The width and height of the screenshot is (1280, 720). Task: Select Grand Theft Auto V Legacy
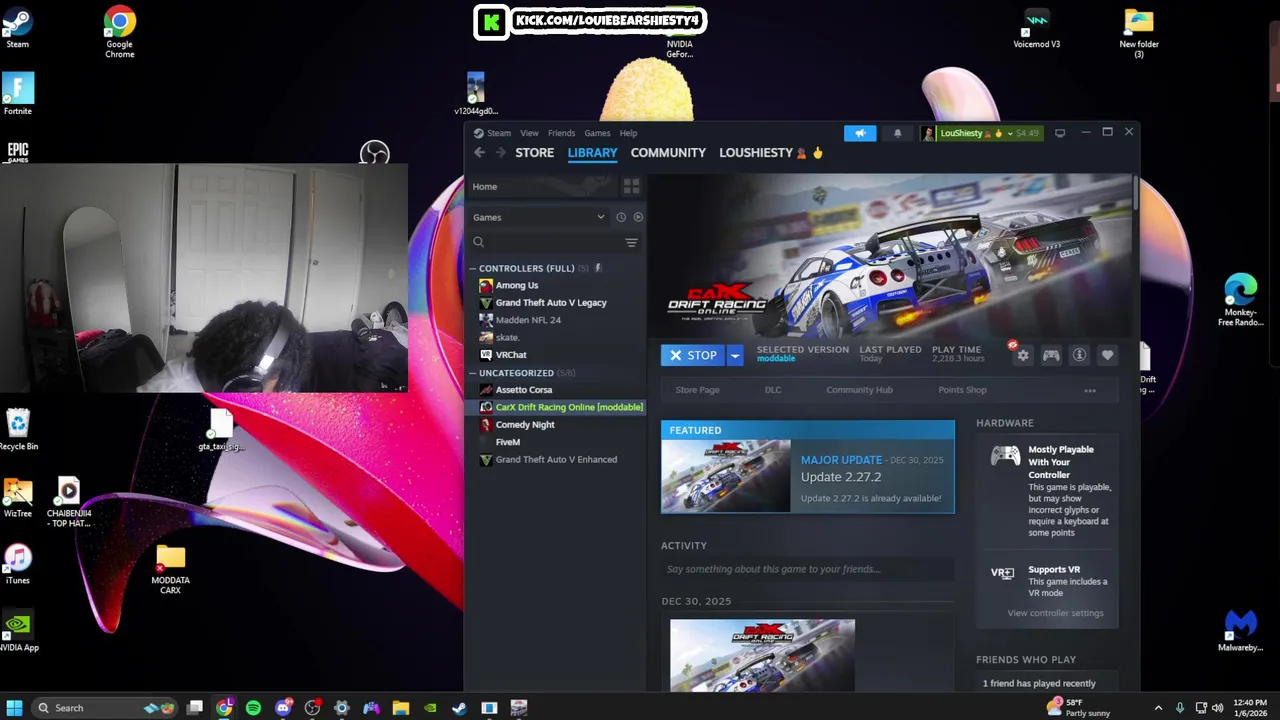coord(550,303)
